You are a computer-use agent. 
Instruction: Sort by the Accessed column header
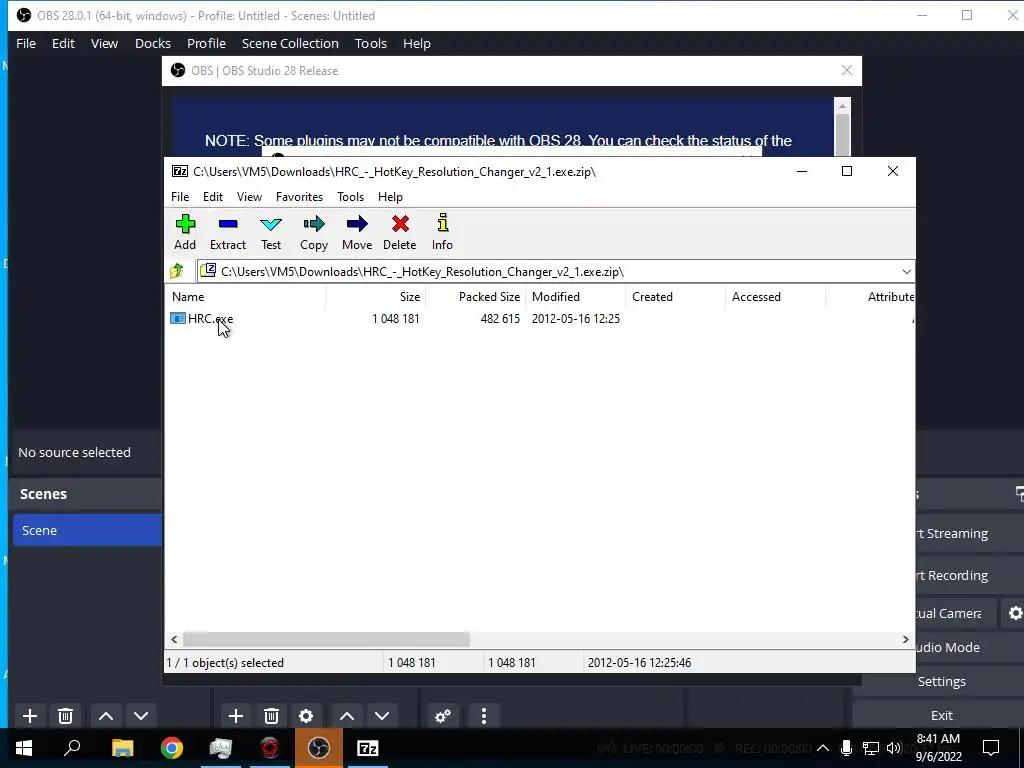776,296
